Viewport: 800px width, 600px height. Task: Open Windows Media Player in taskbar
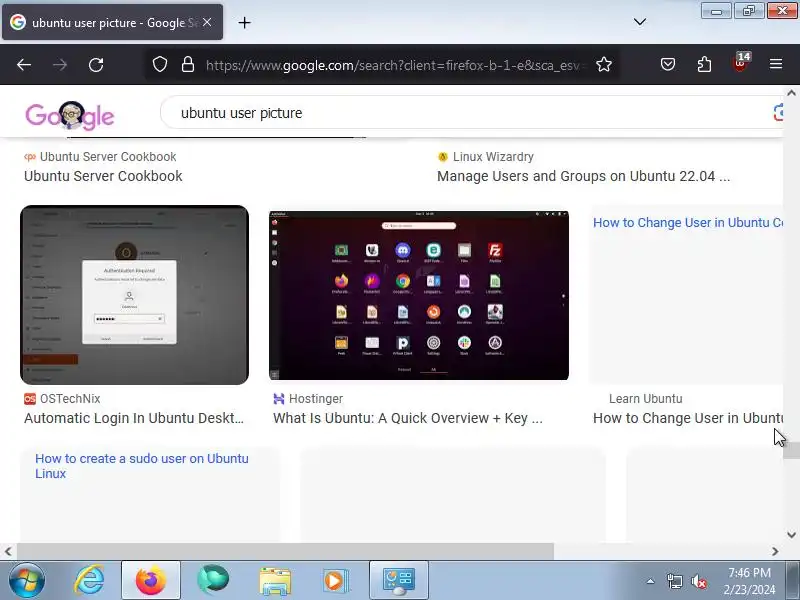[x=336, y=581]
